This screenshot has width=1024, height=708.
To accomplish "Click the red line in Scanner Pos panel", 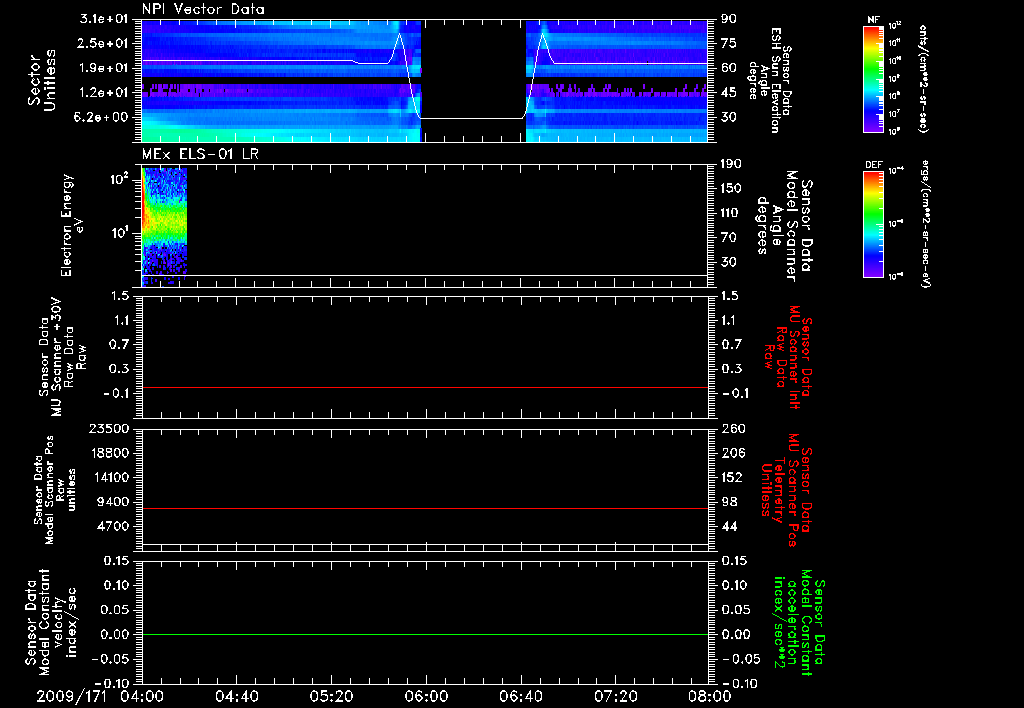I will click(425, 508).
